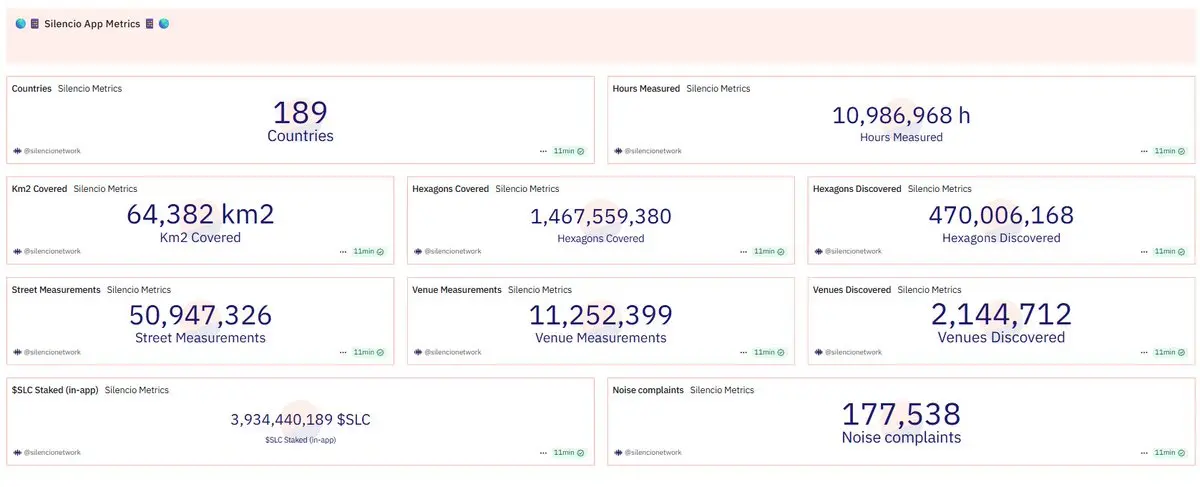The height and width of the screenshot is (487, 1200).
Task: Open @silencionetwork profile on Hours Measured card
Action: (647, 151)
